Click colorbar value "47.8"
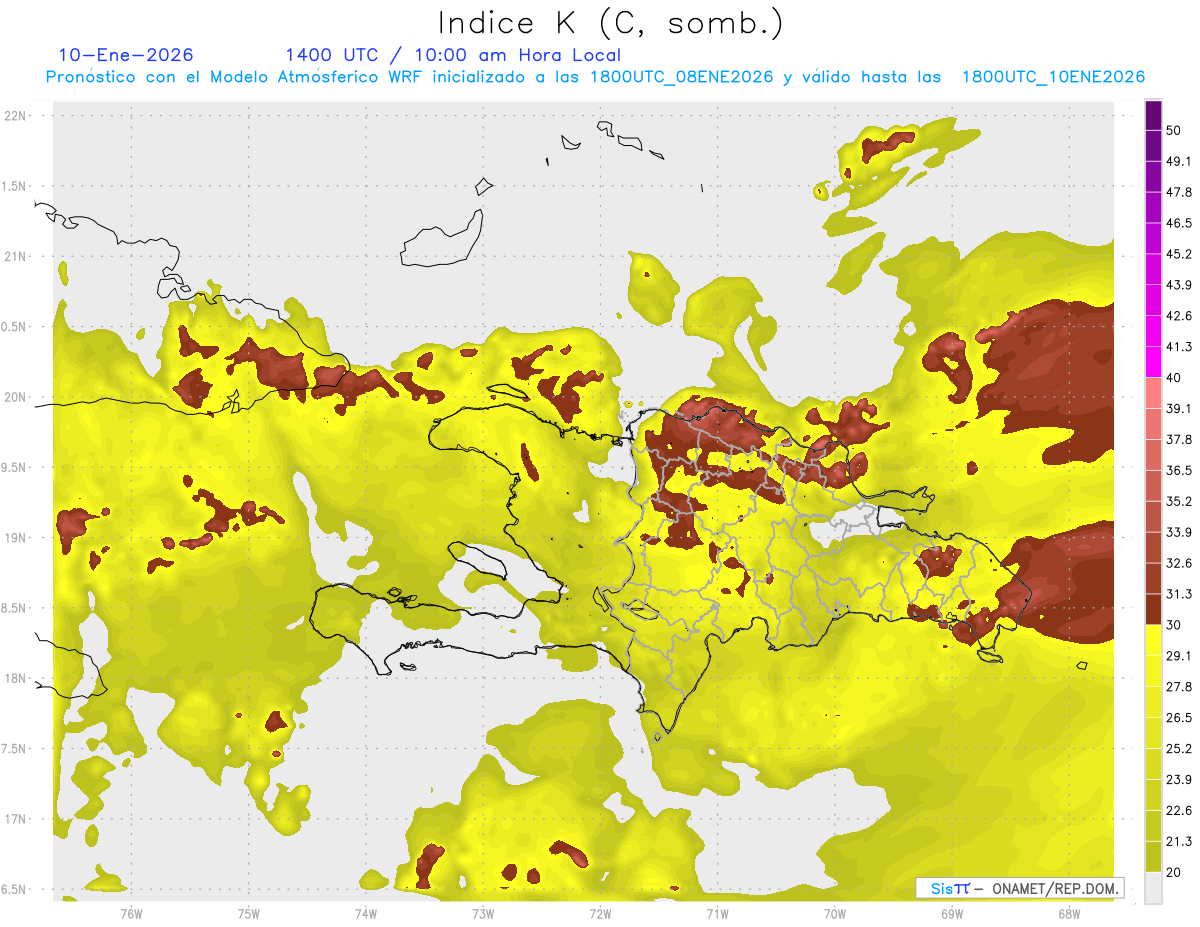1200x927 pixels. coord(1179,192)
